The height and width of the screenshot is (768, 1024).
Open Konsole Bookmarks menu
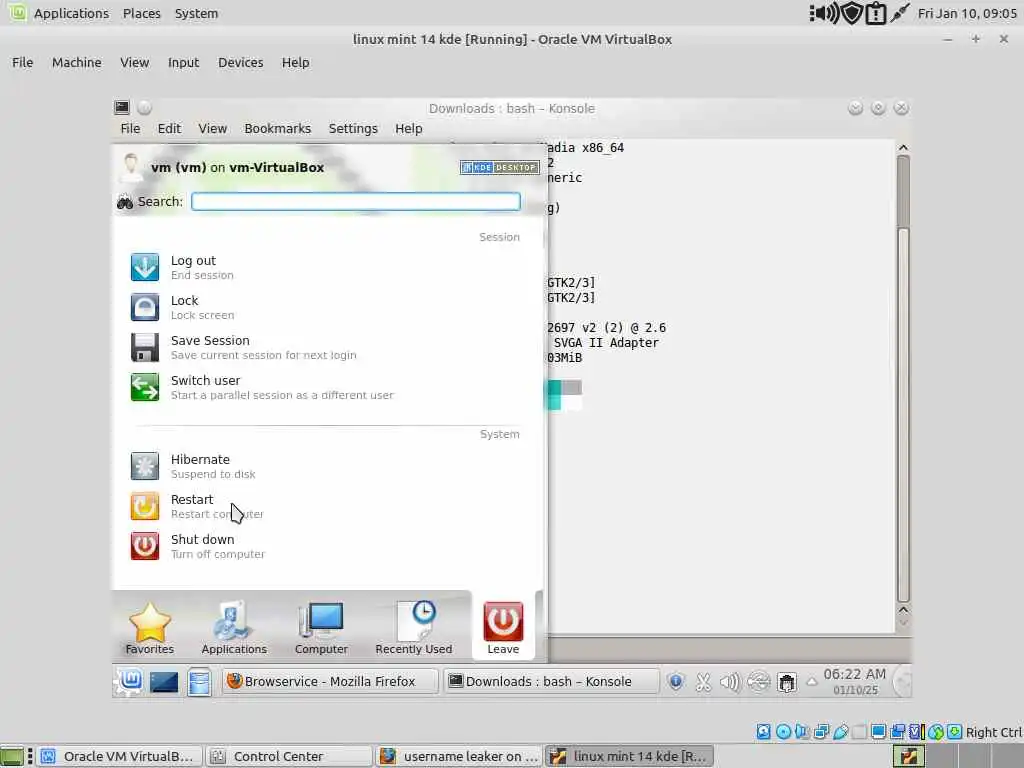278,129
